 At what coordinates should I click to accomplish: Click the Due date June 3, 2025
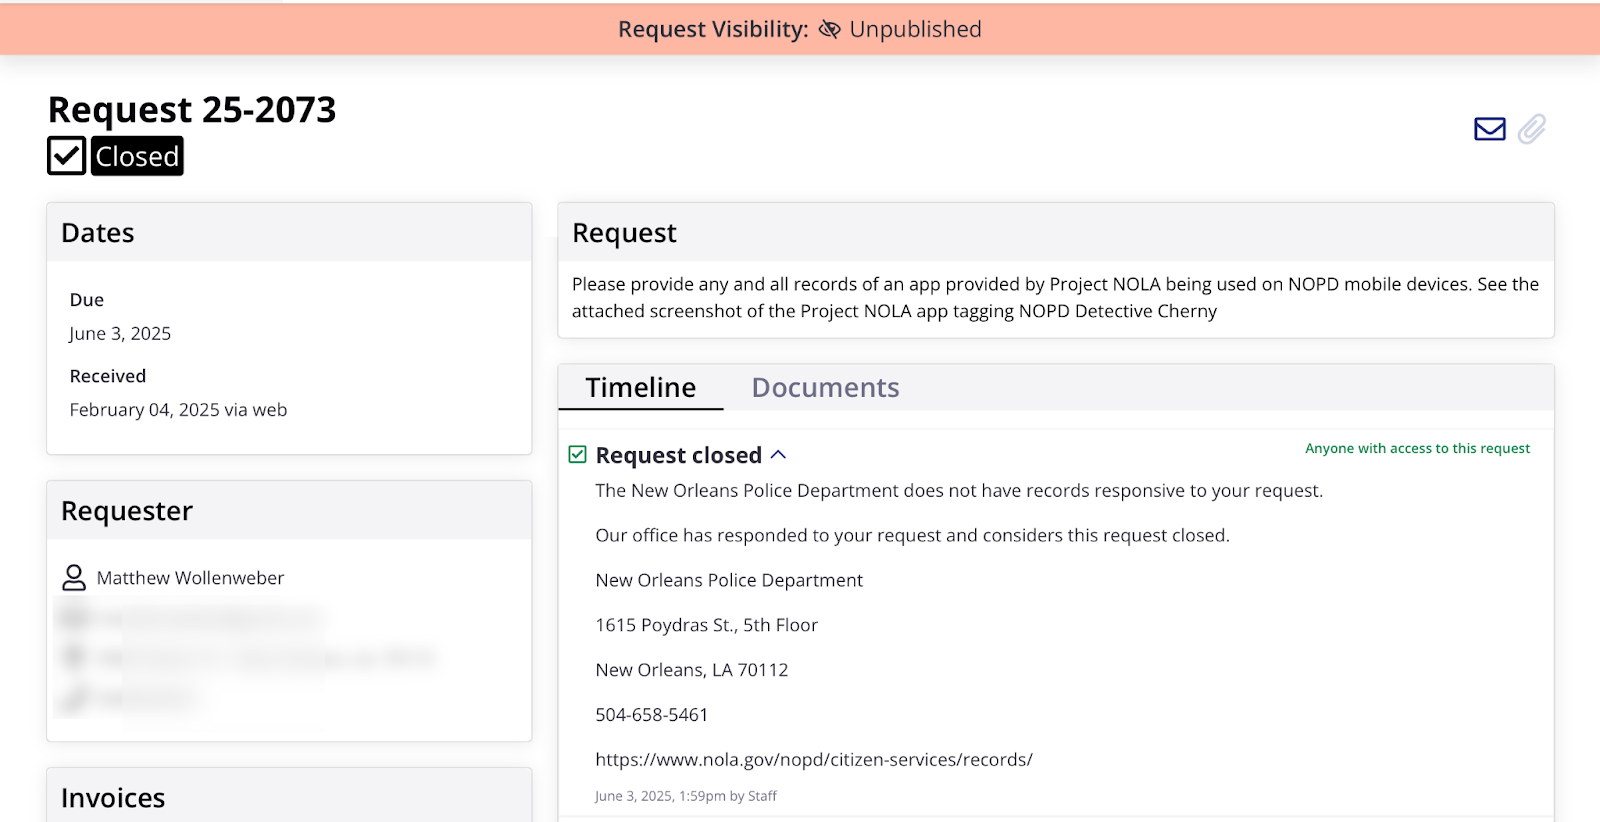pos(120,334)
